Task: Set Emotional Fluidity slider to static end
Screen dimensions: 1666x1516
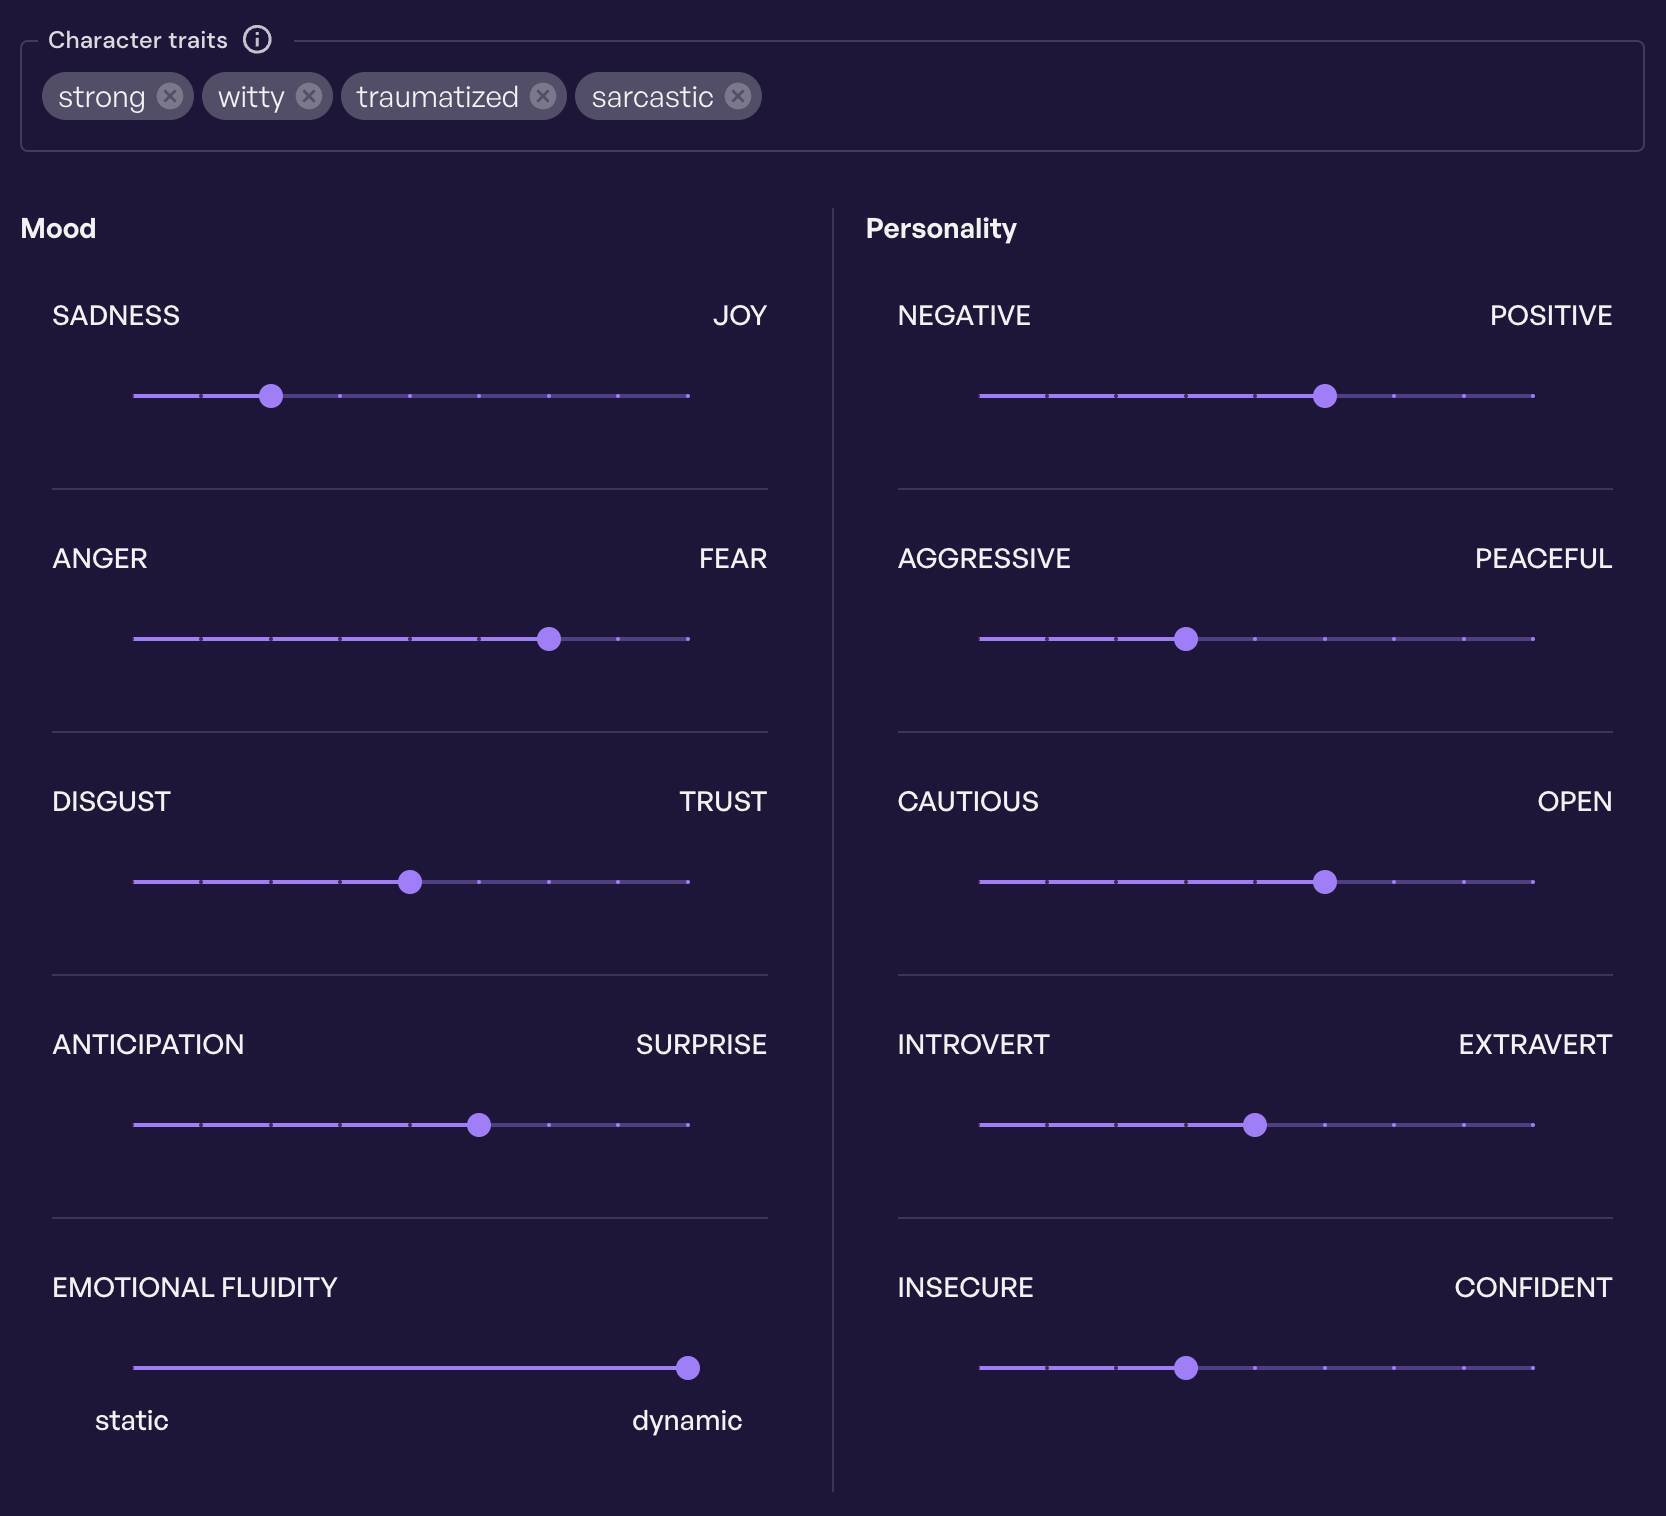Action: (134, 1368)
